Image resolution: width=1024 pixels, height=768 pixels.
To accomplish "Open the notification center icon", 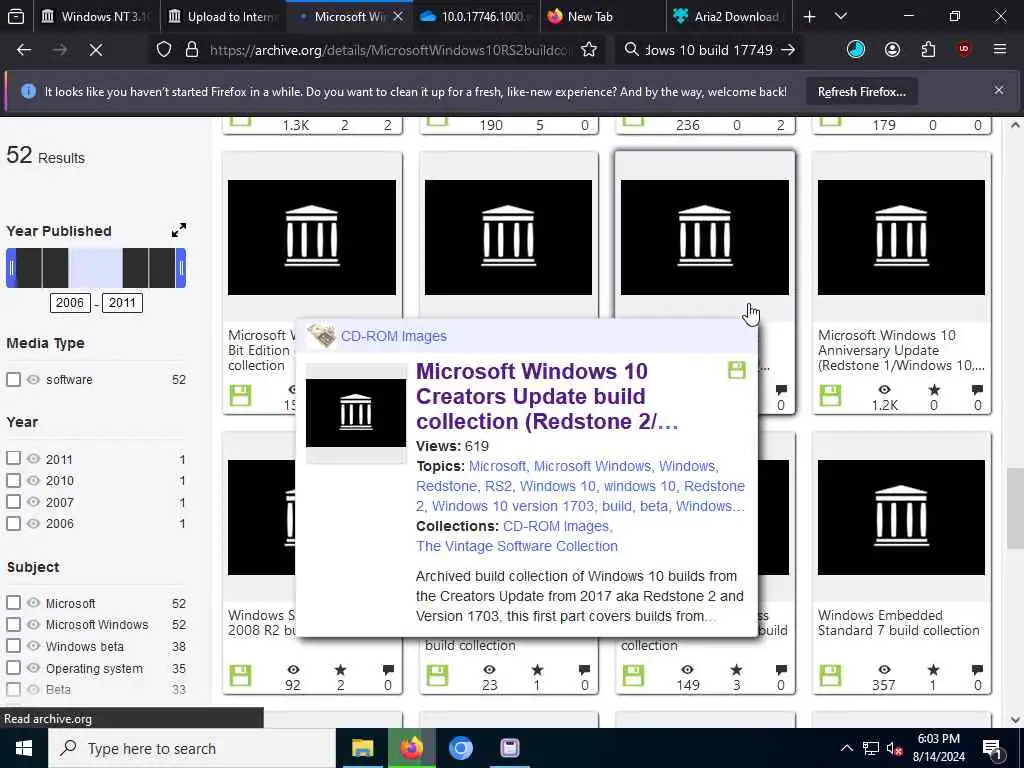I will click(992, 748).
